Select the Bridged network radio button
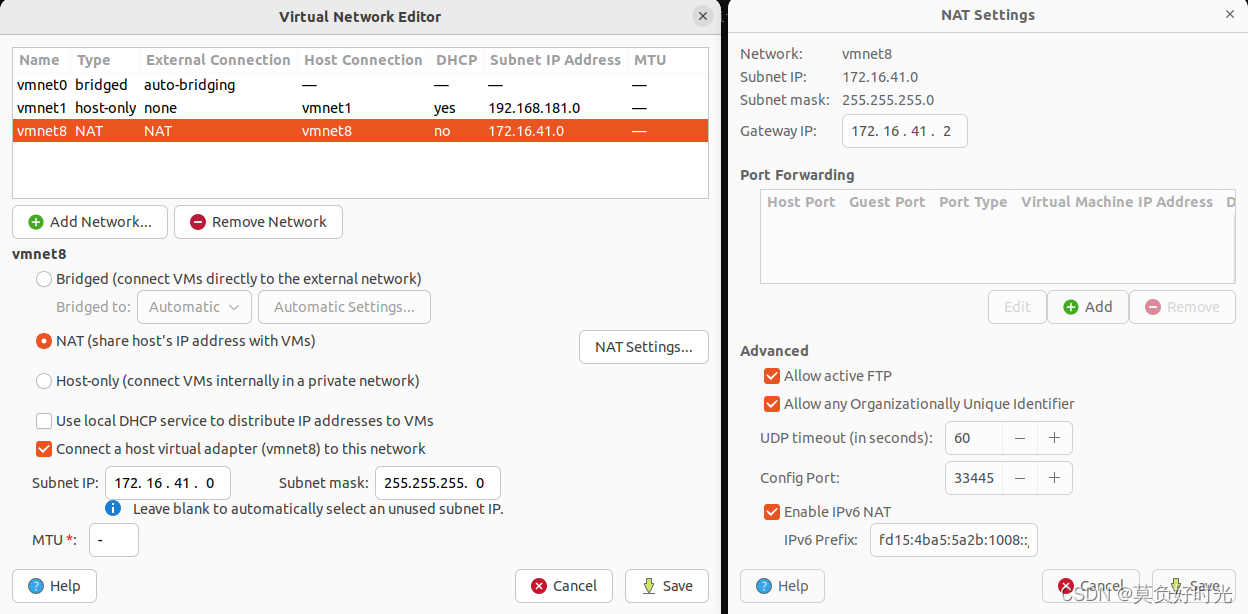 (x=43, y=279)
